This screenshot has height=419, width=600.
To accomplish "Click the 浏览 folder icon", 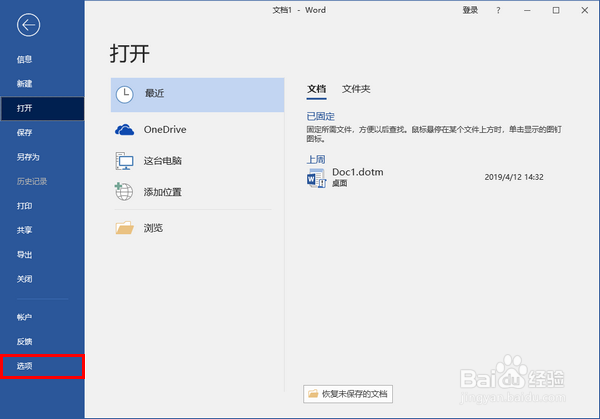I will 124,228.
